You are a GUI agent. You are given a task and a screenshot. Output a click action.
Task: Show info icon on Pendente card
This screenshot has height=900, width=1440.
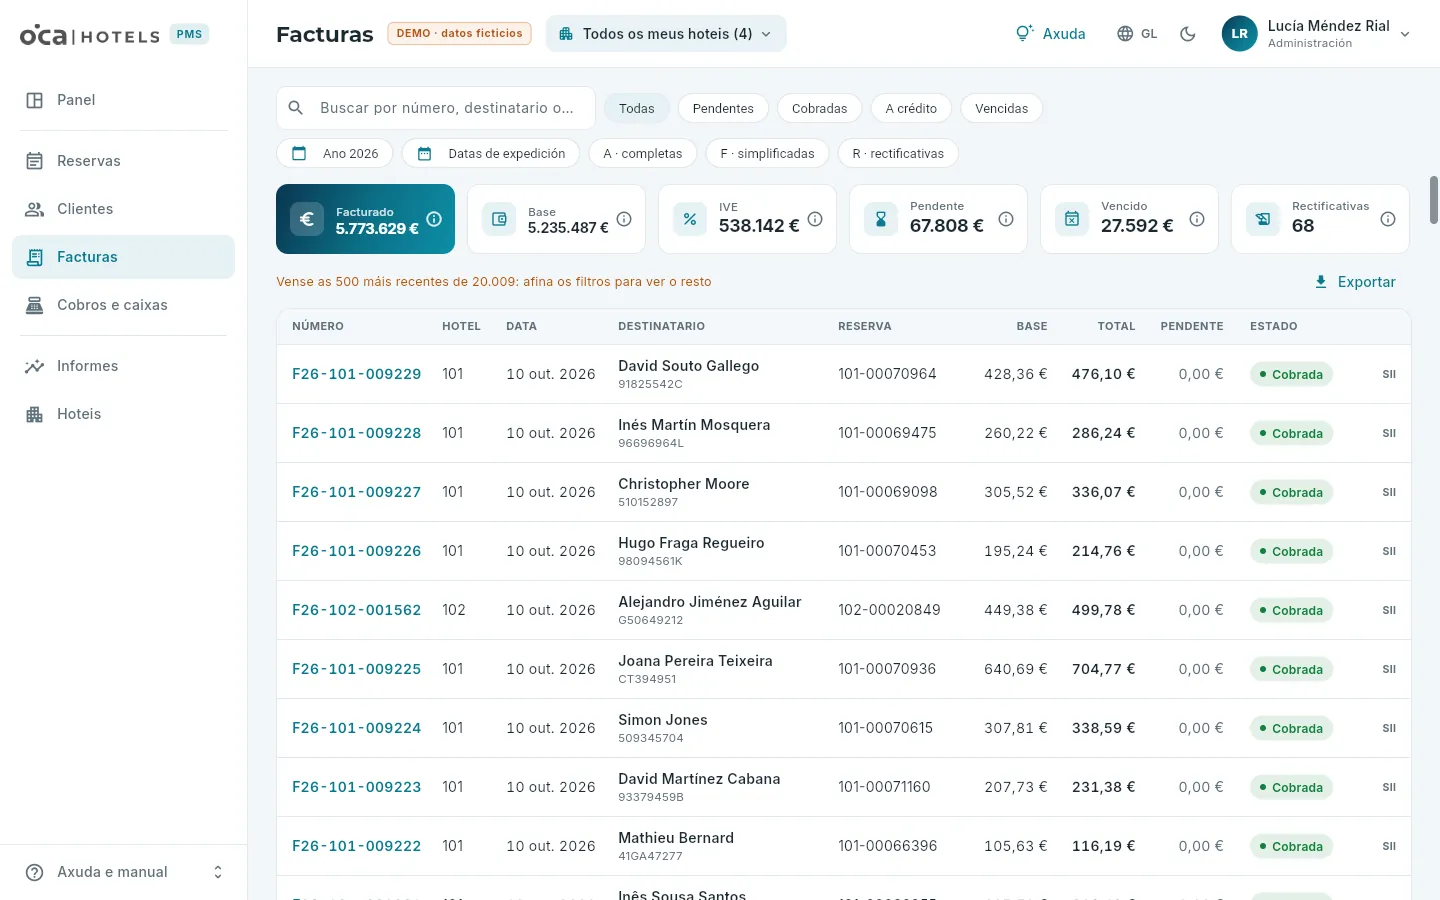click(1006, 219)
